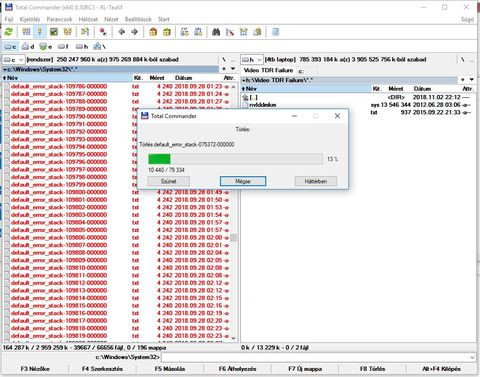Switch to names-only brief view icon

[26, 32]
